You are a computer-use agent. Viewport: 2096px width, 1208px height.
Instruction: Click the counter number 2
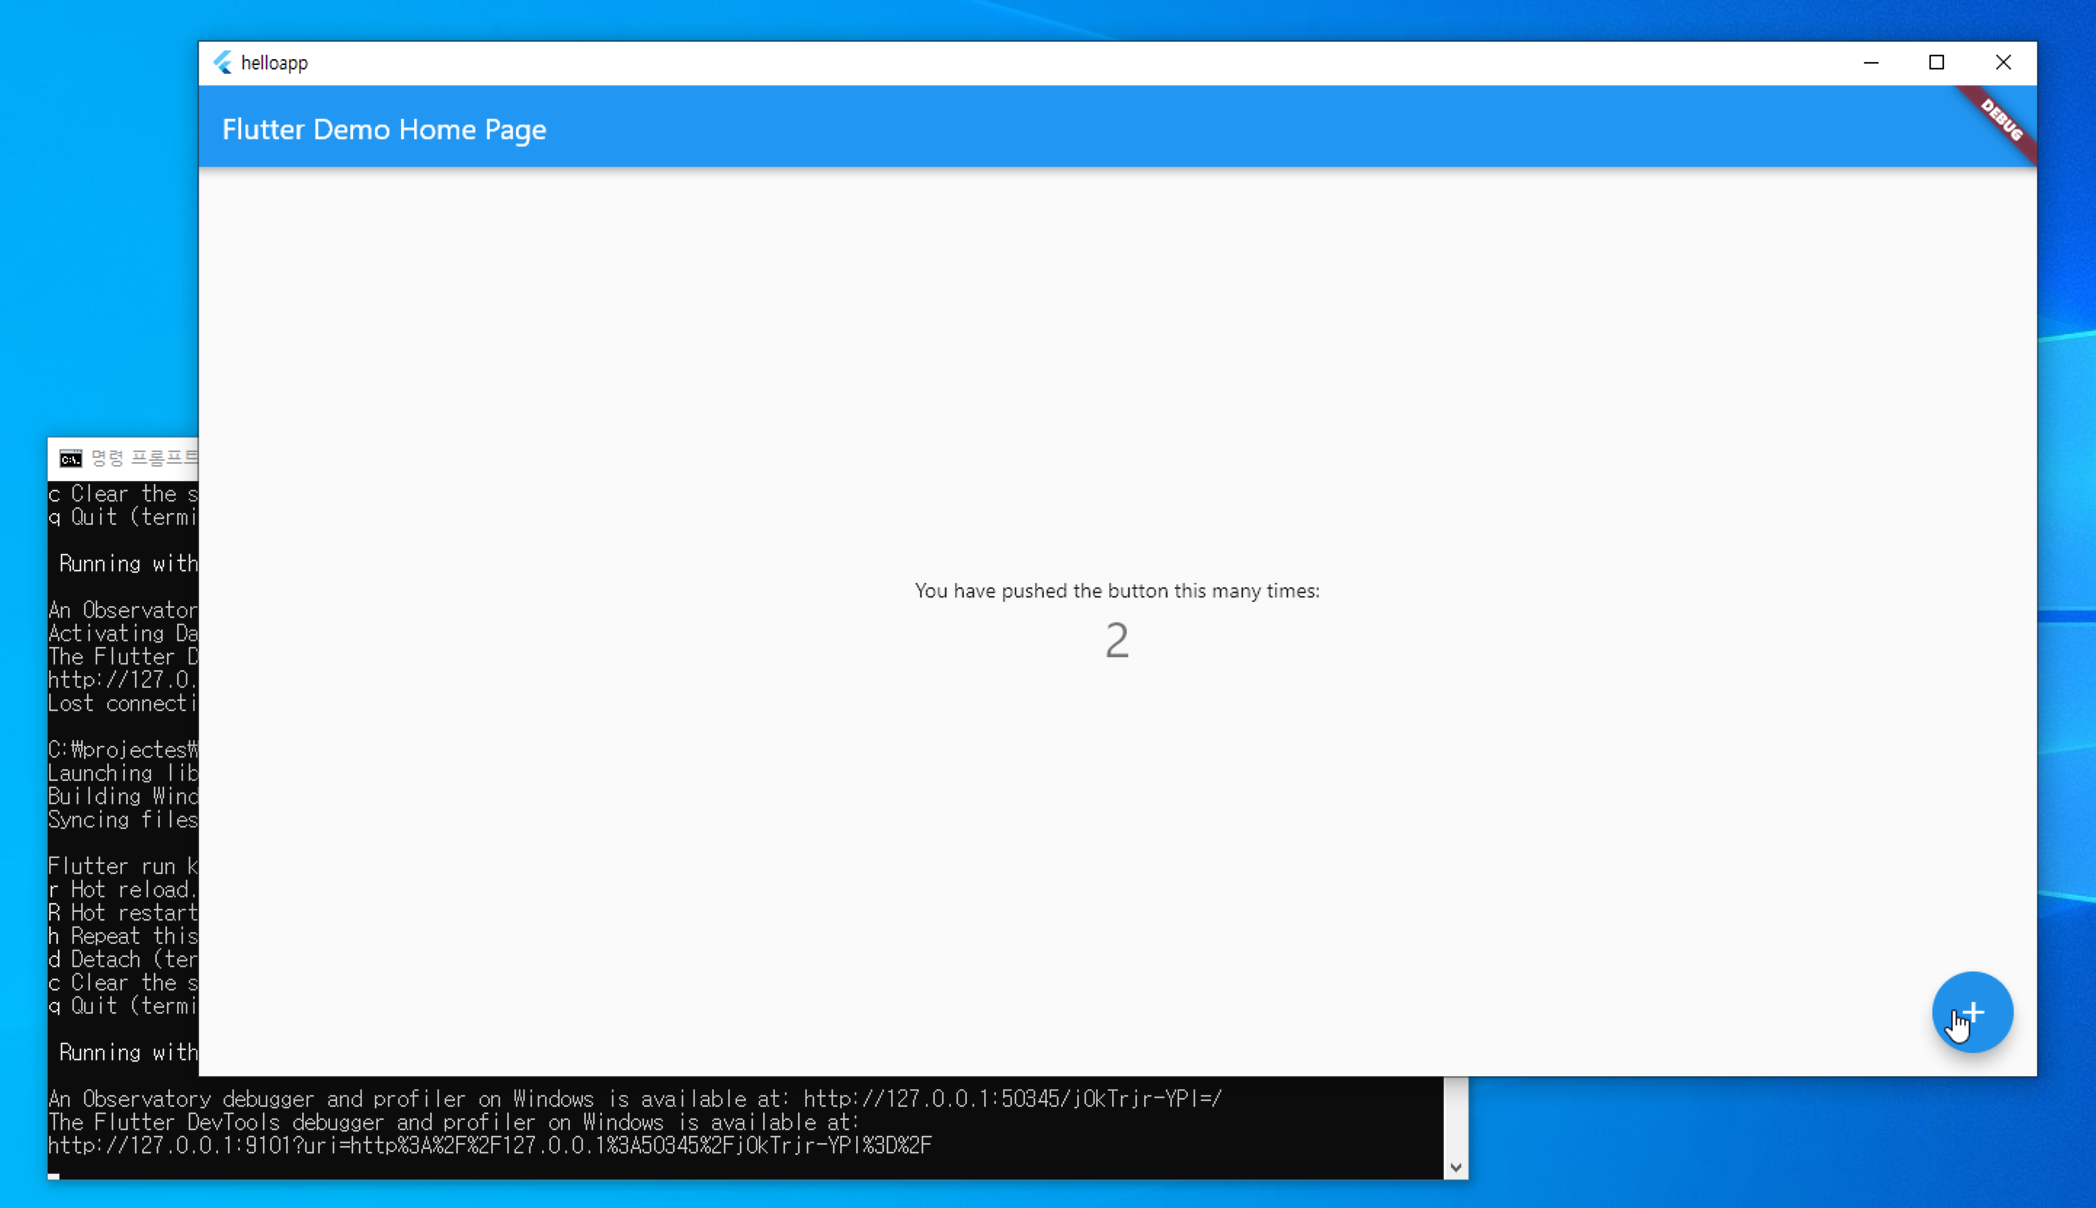pos(1117,641)
